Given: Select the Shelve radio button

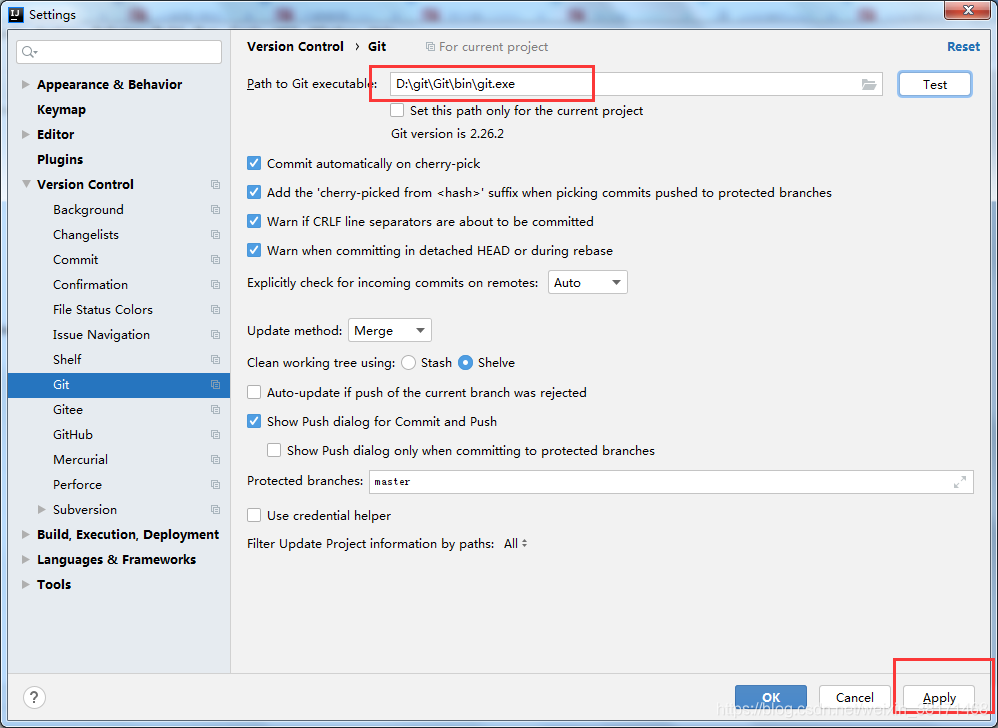Looking at the screenshot, I should pos(466,363).
